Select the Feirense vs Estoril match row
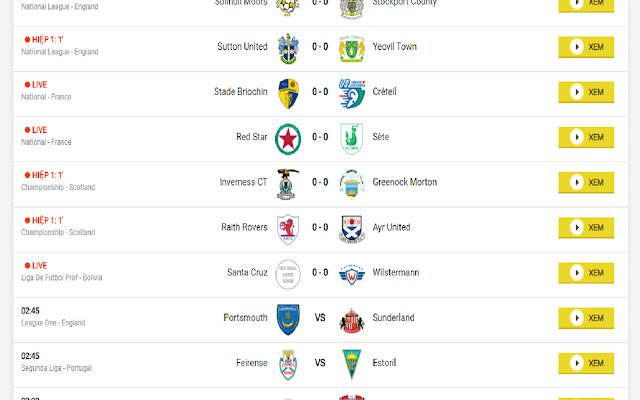 [x=320, y=365]
